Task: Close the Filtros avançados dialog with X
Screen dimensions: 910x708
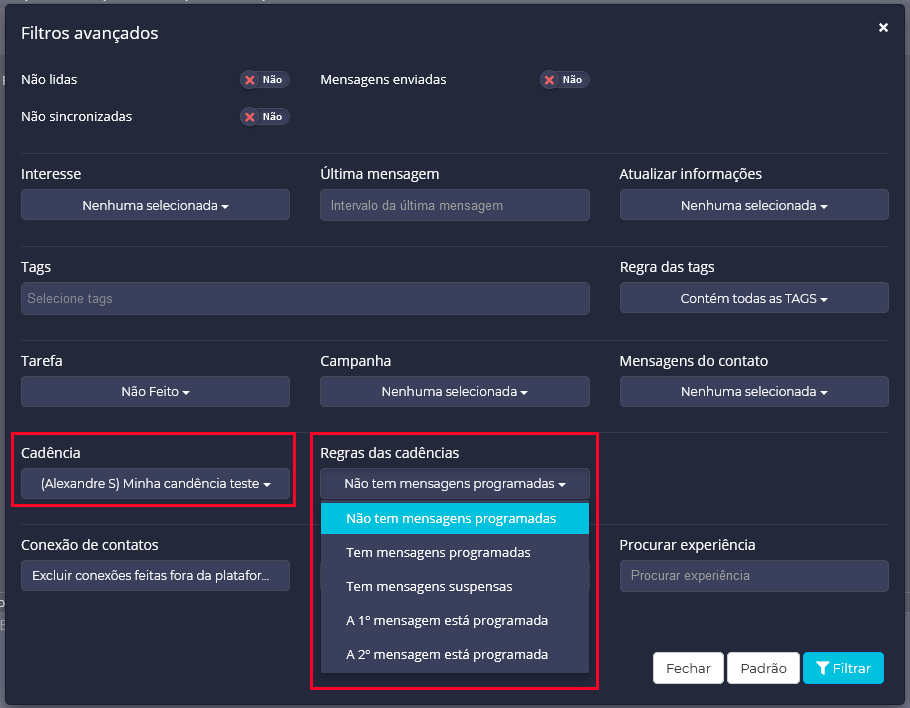Action: [883, 28]
